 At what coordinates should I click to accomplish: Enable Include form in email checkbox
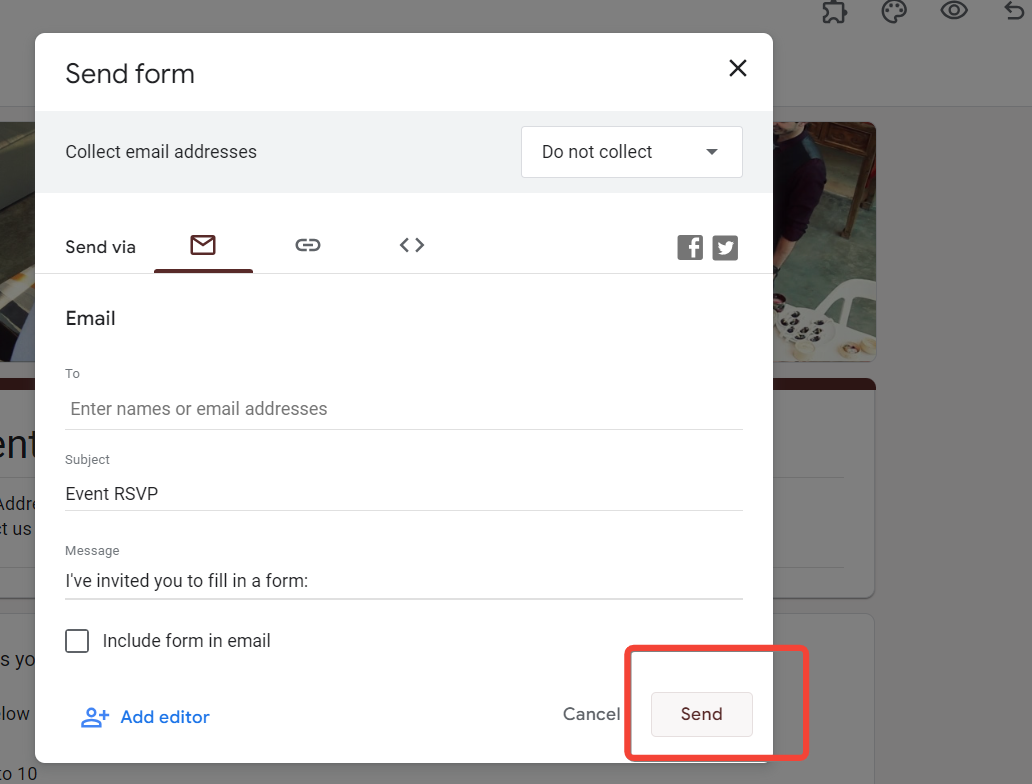77,640
